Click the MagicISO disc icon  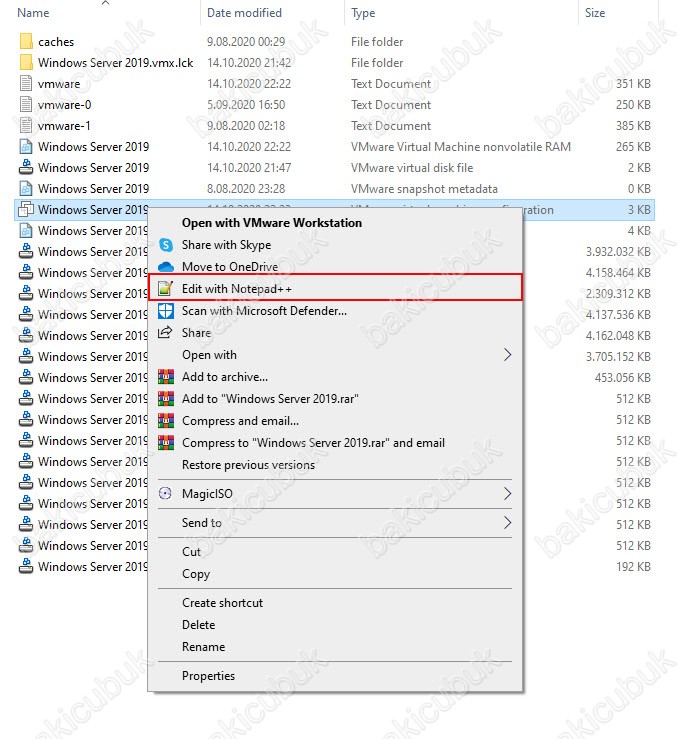(x=165, y=493)
